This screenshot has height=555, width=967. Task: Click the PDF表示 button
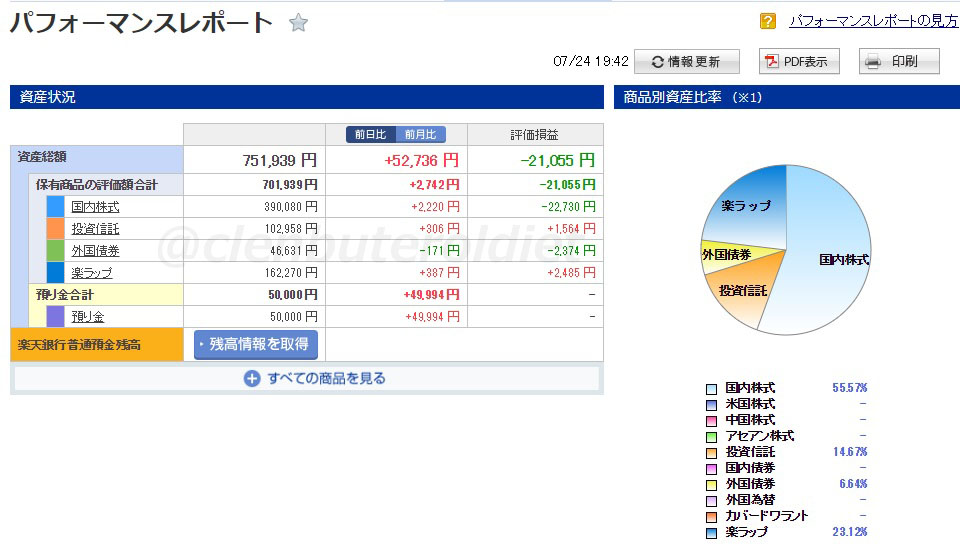pyautogui.click(x=799, y=62)
